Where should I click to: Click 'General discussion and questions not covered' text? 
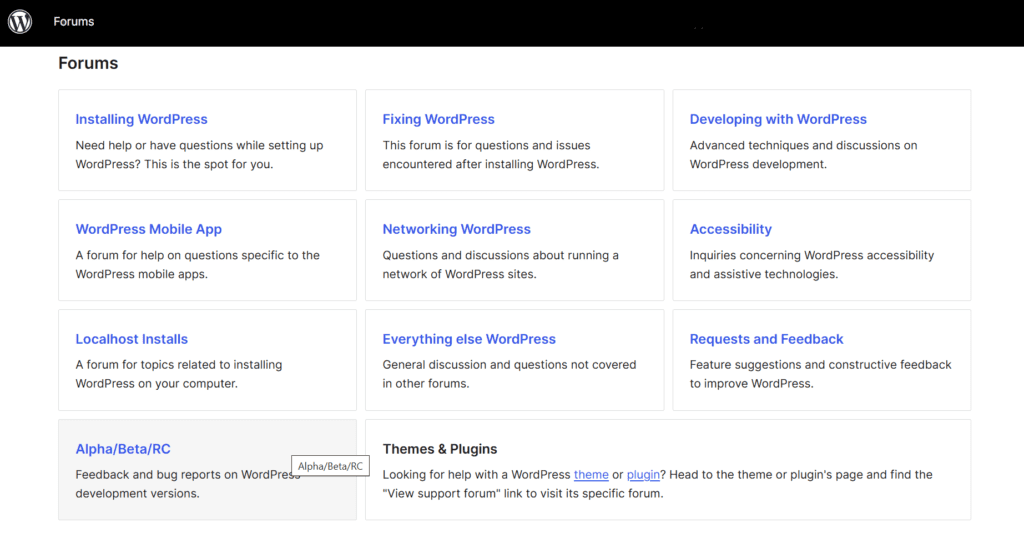coord(509,374)
